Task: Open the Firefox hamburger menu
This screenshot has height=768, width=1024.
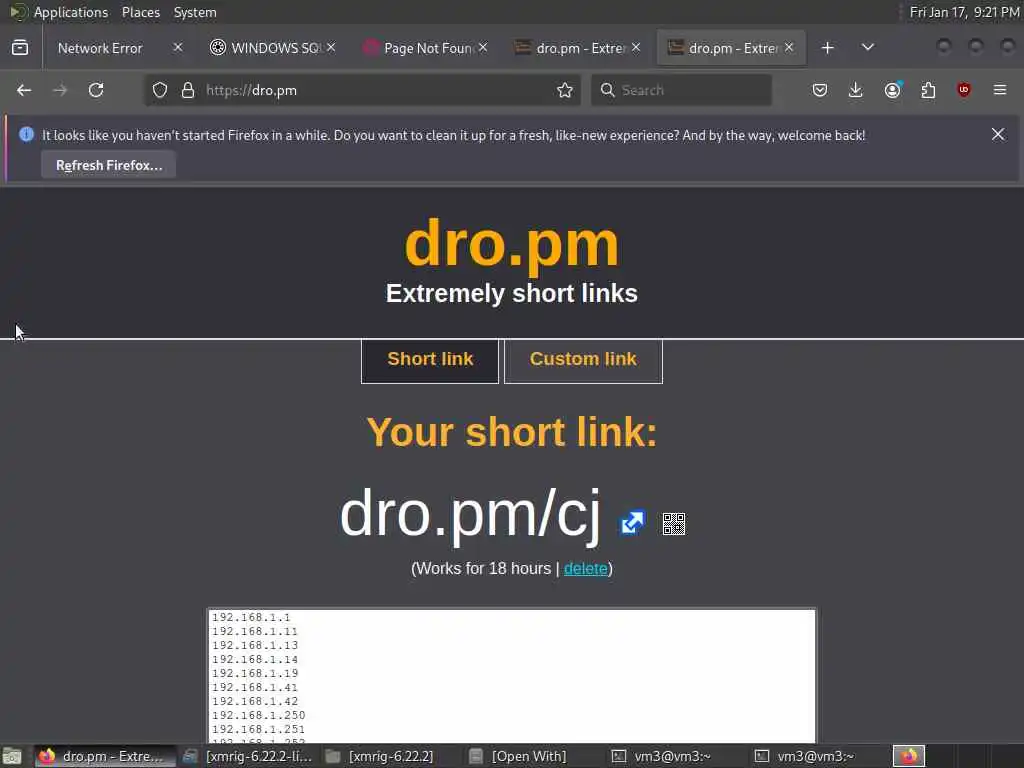Action: 1000,90
